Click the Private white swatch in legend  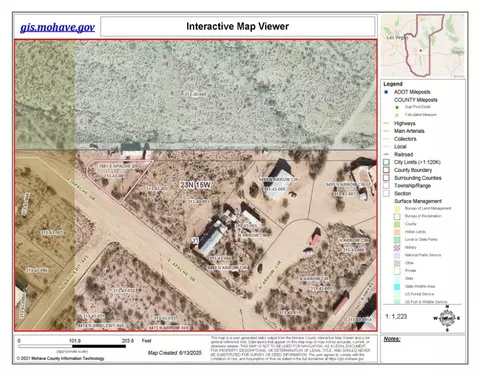pyautogui.click(x=397, y=271)
